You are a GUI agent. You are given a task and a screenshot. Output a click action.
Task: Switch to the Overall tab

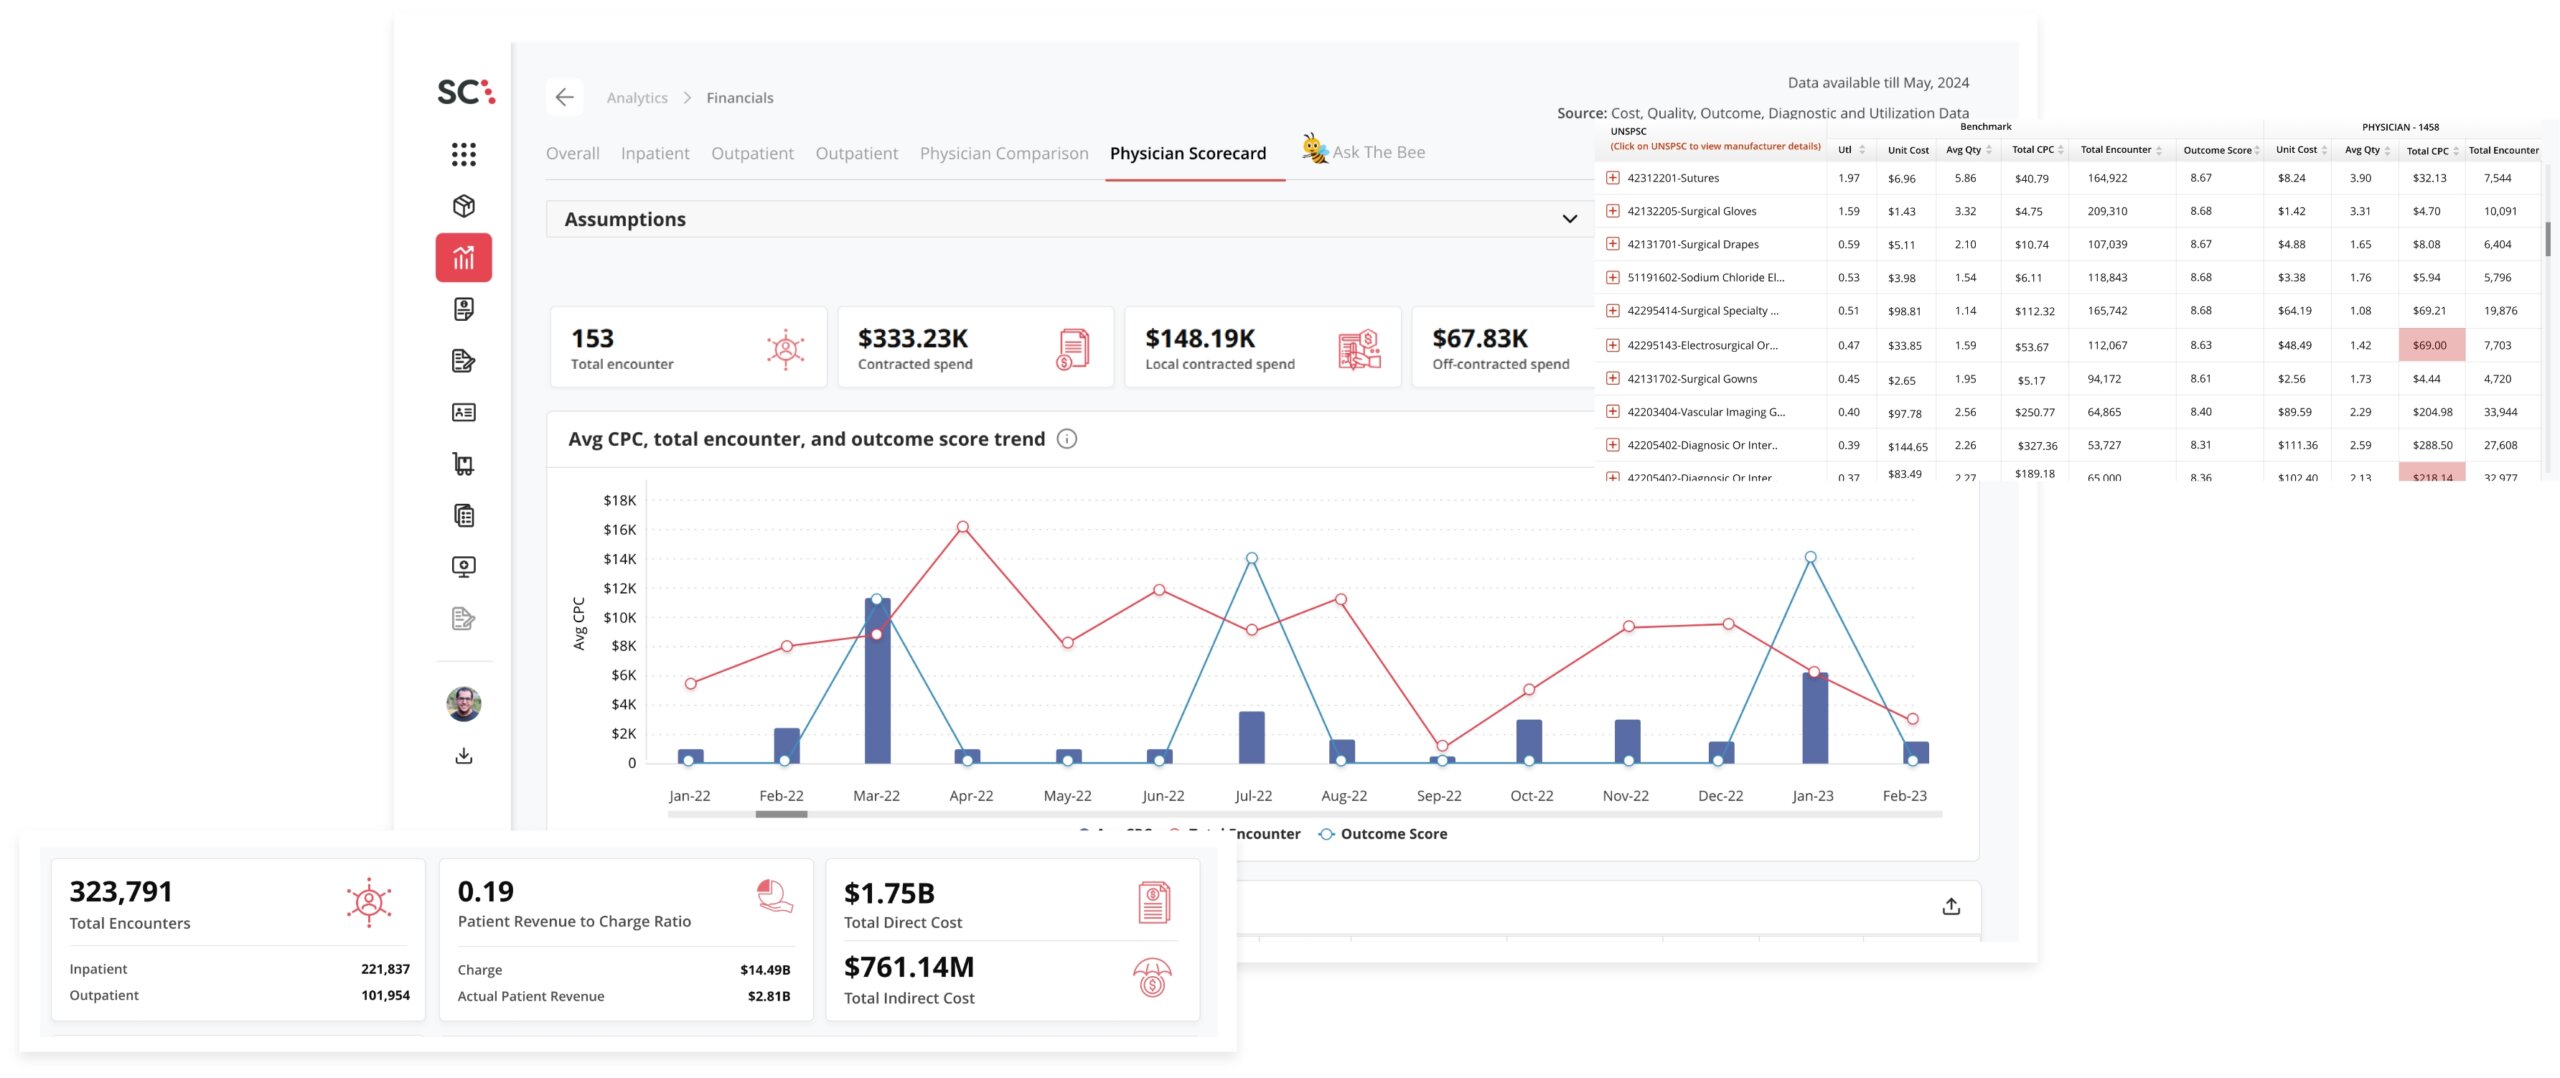coord(573,153)
